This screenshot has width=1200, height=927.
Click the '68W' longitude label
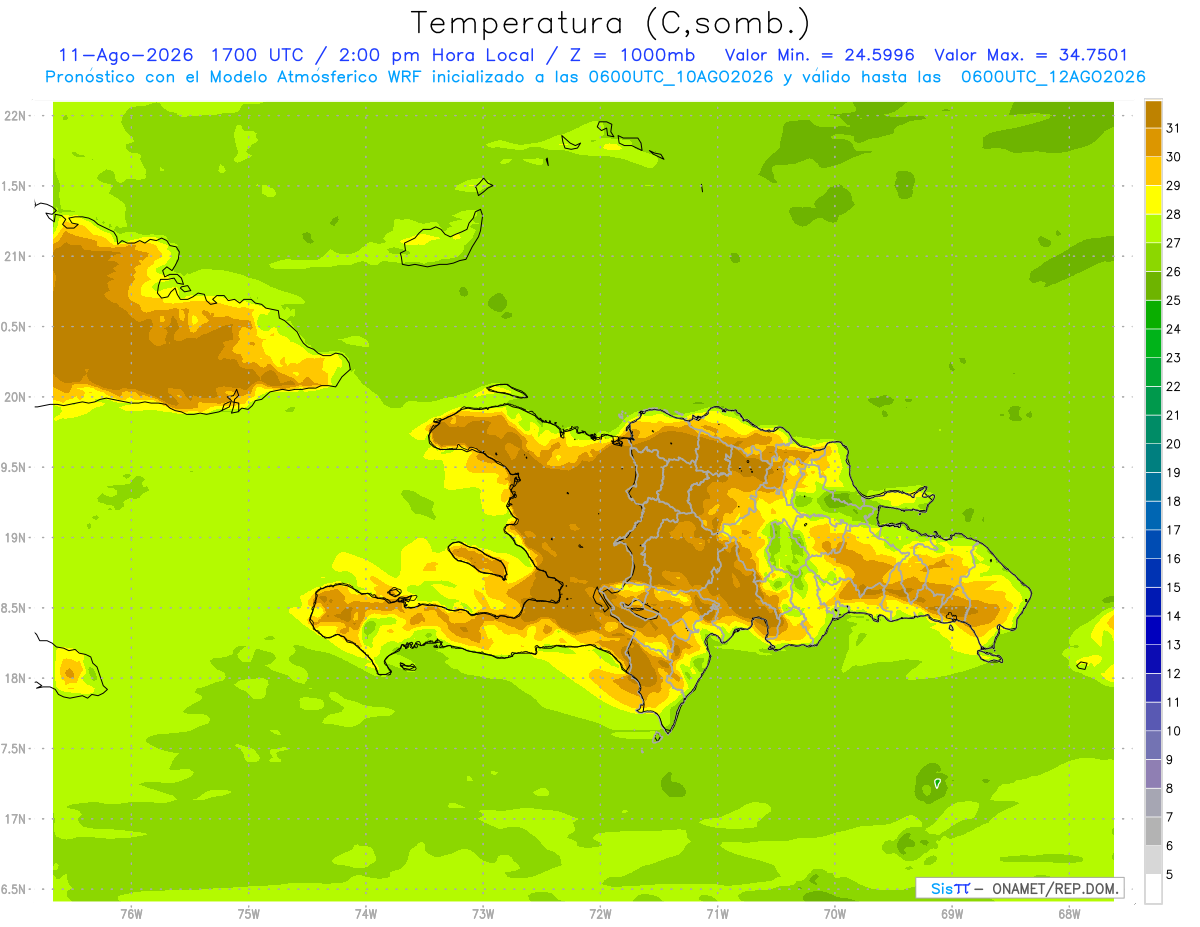1069,913
